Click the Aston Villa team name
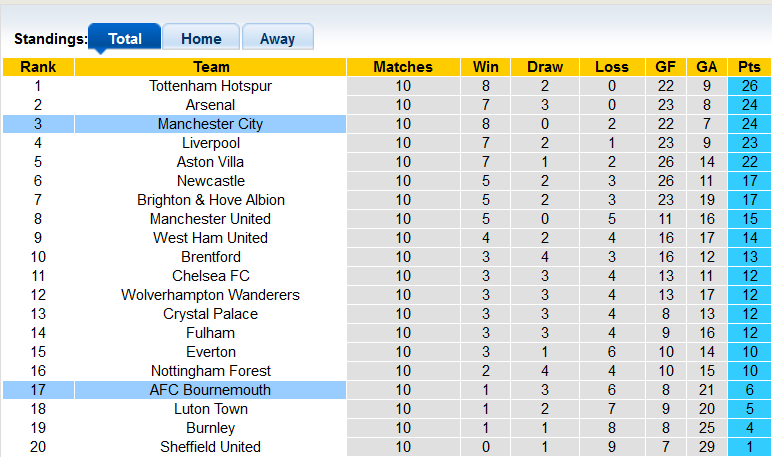This screenshot has height=457, width=772. pos(211,162)
